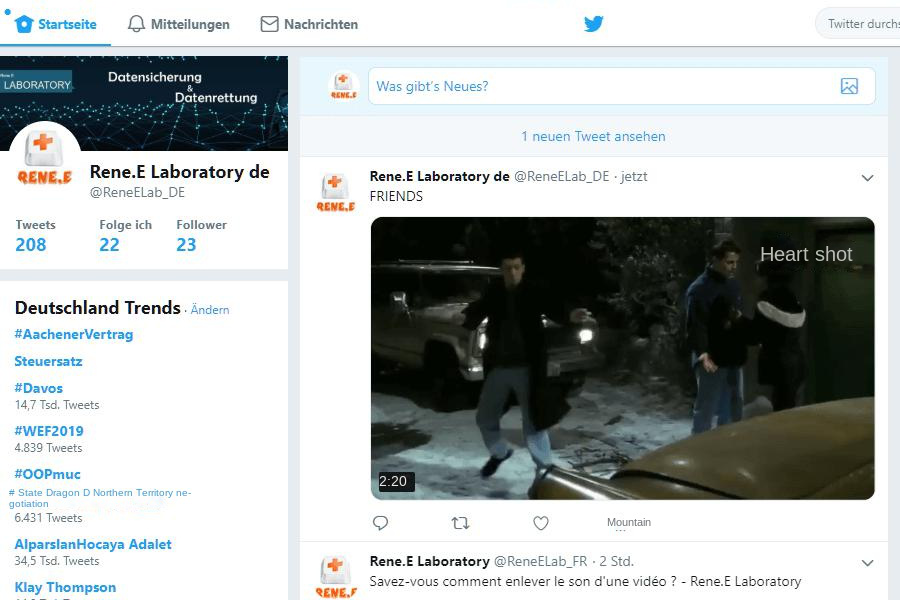Click avatar beside FRIENDS tweet

336,193
